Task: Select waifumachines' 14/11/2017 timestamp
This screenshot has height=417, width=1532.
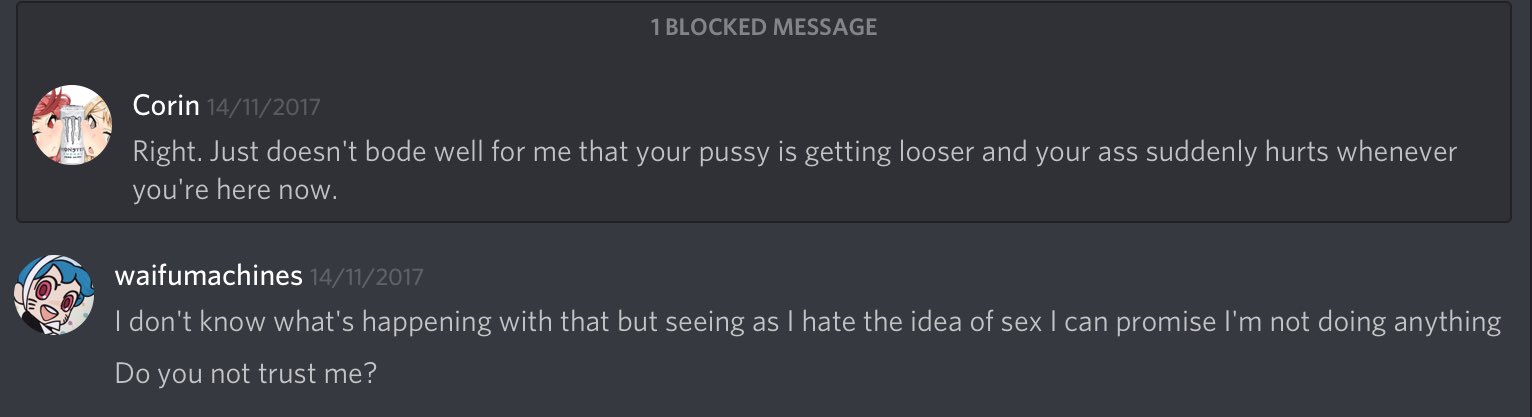Action: [367, 277]
